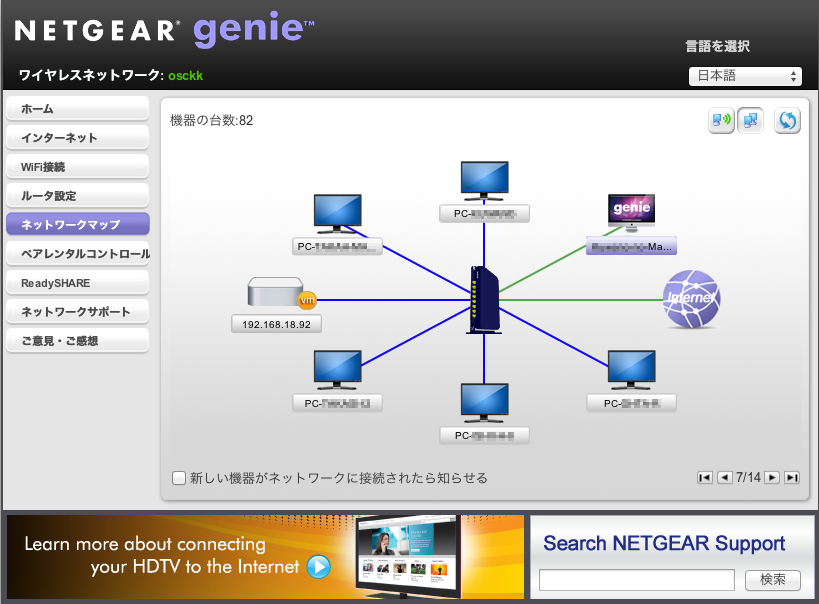Click the Internet globe icon
The image size is (819, 604).
[691, 299]
